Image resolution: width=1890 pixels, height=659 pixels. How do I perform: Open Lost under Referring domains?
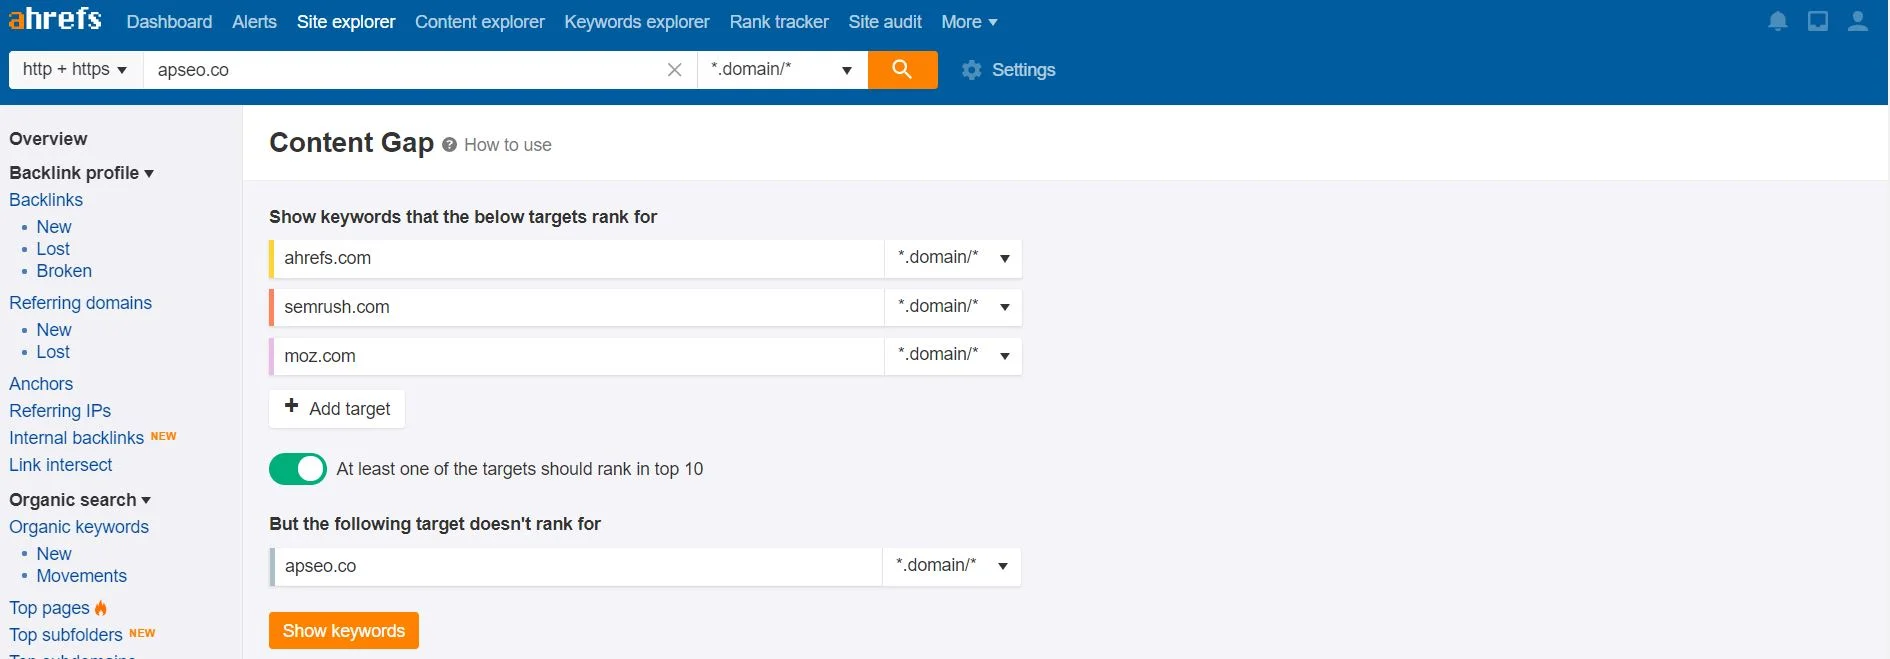point(53,352)
